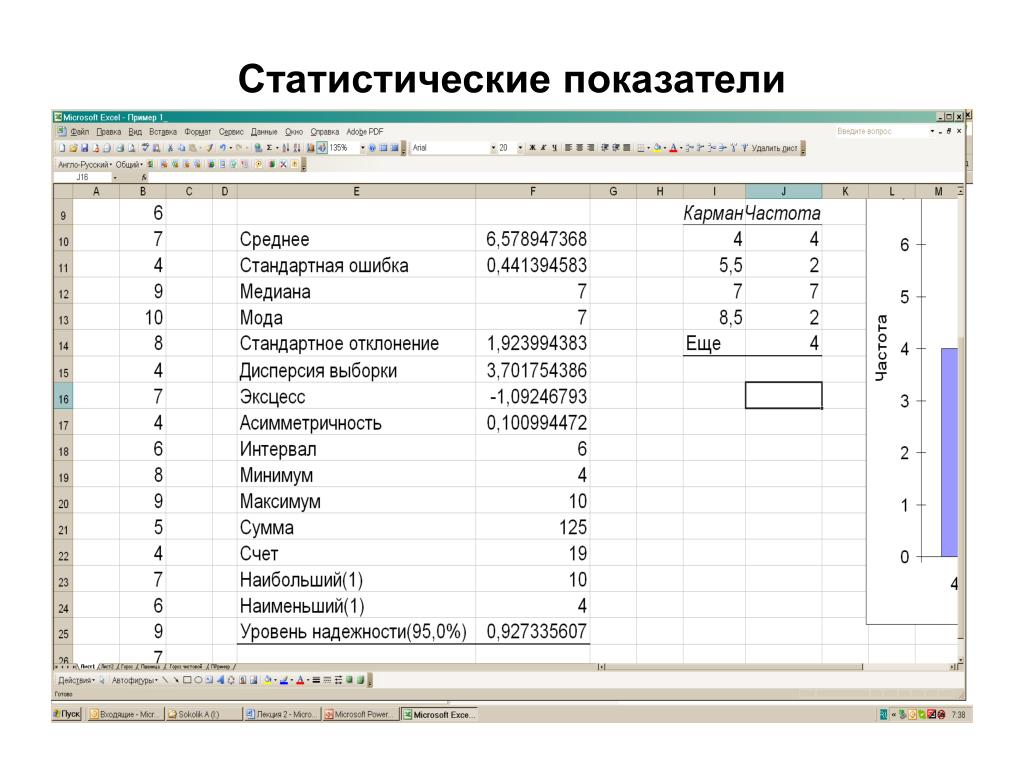Select the Line drawing tool
1024x768 pixels.
click(165, 680)
